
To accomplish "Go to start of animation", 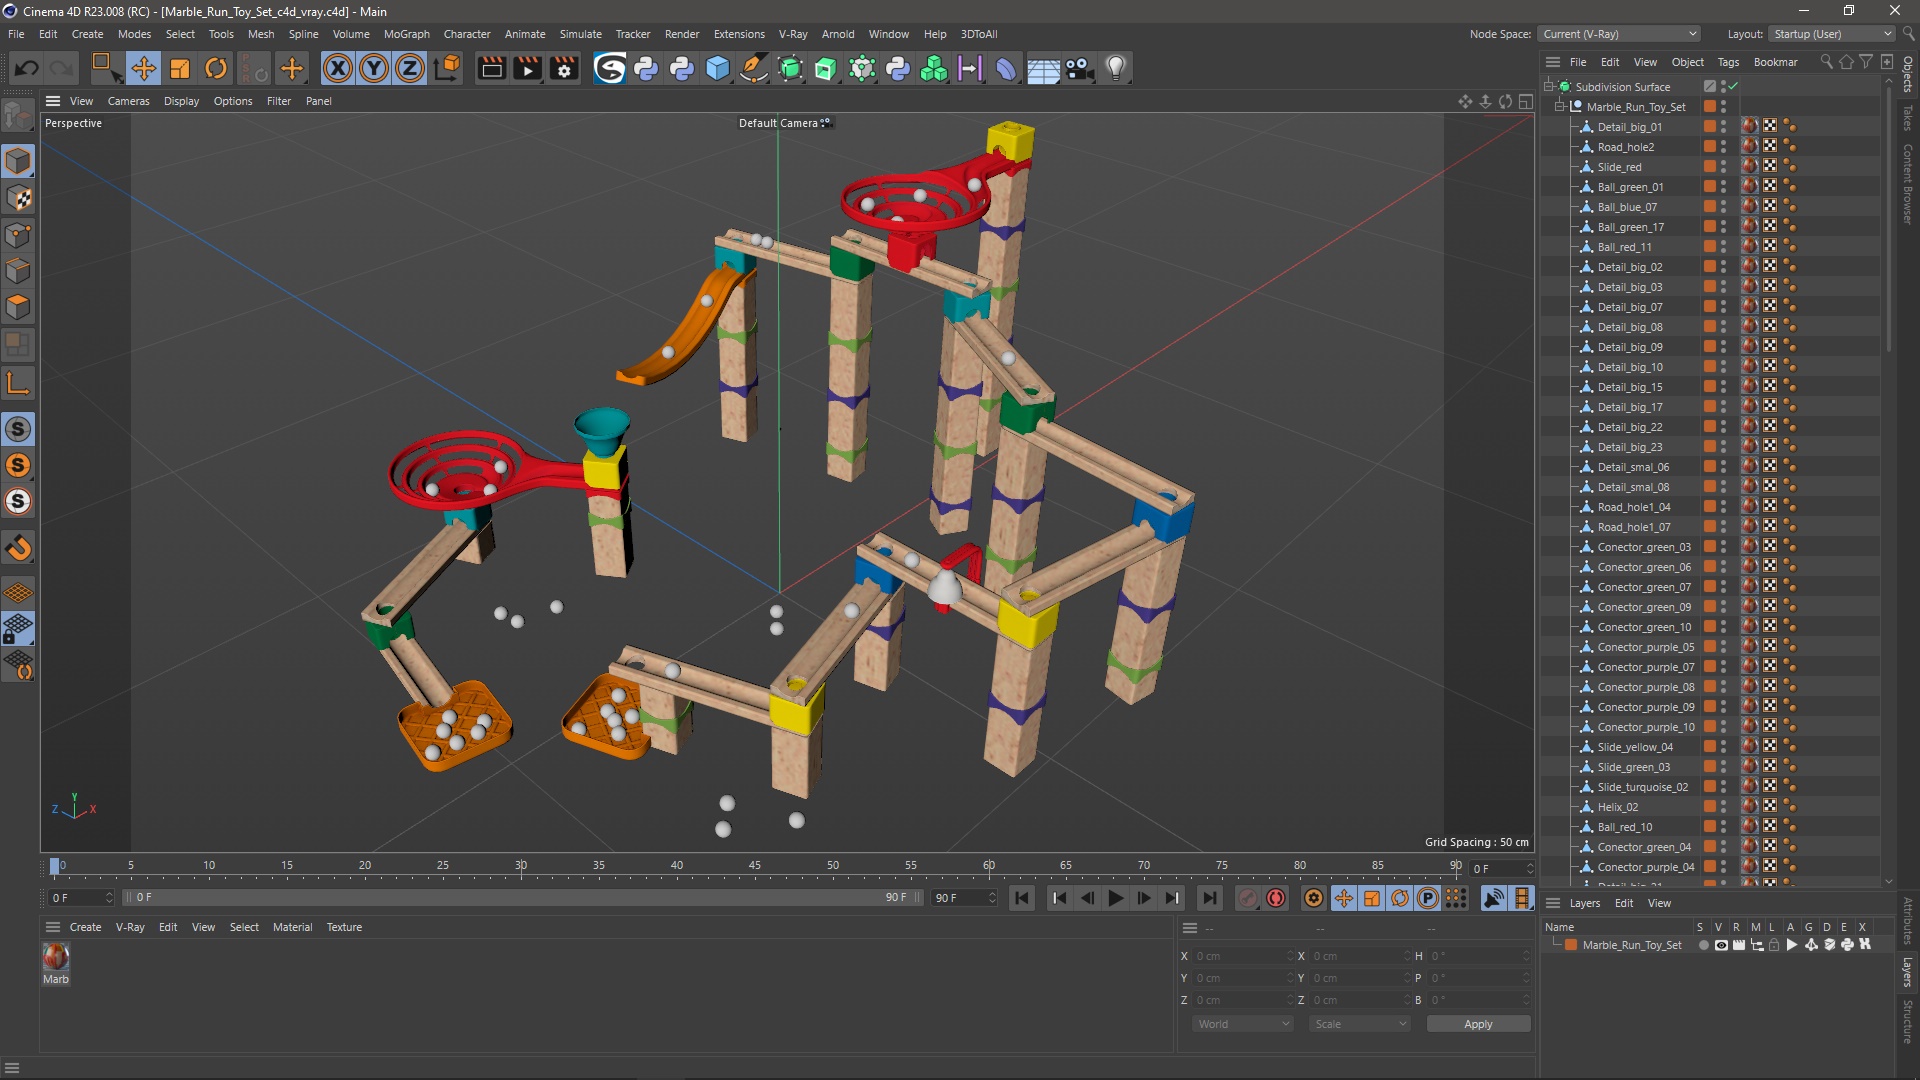I will 1021,898.
